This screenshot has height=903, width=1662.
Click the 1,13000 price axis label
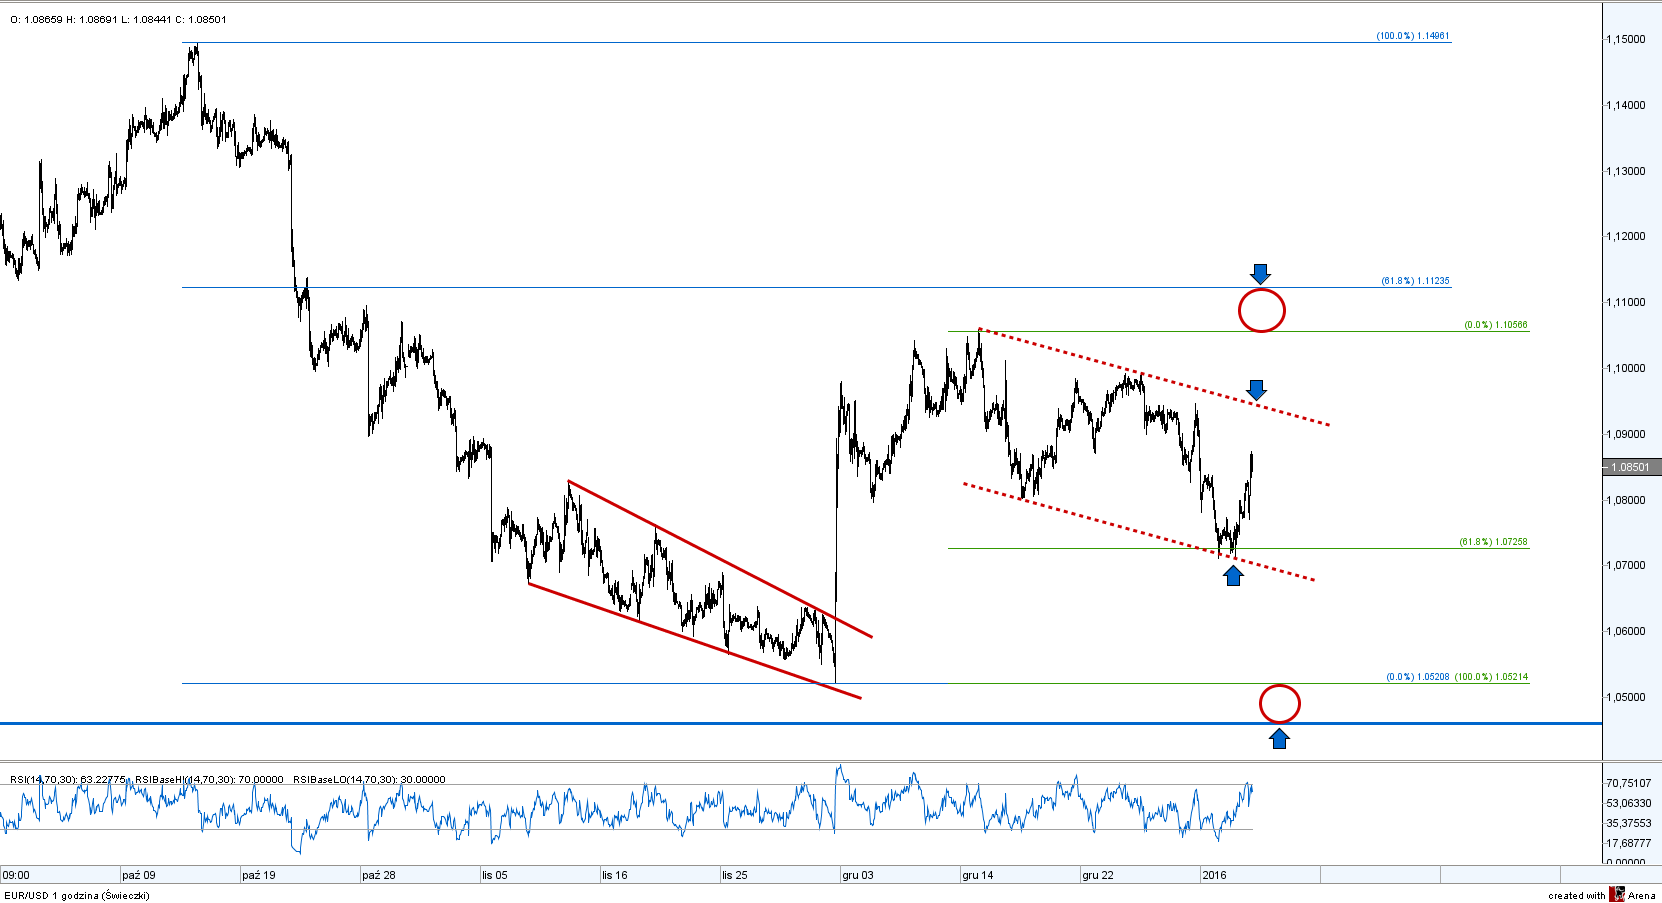(x=1626, y=171)
